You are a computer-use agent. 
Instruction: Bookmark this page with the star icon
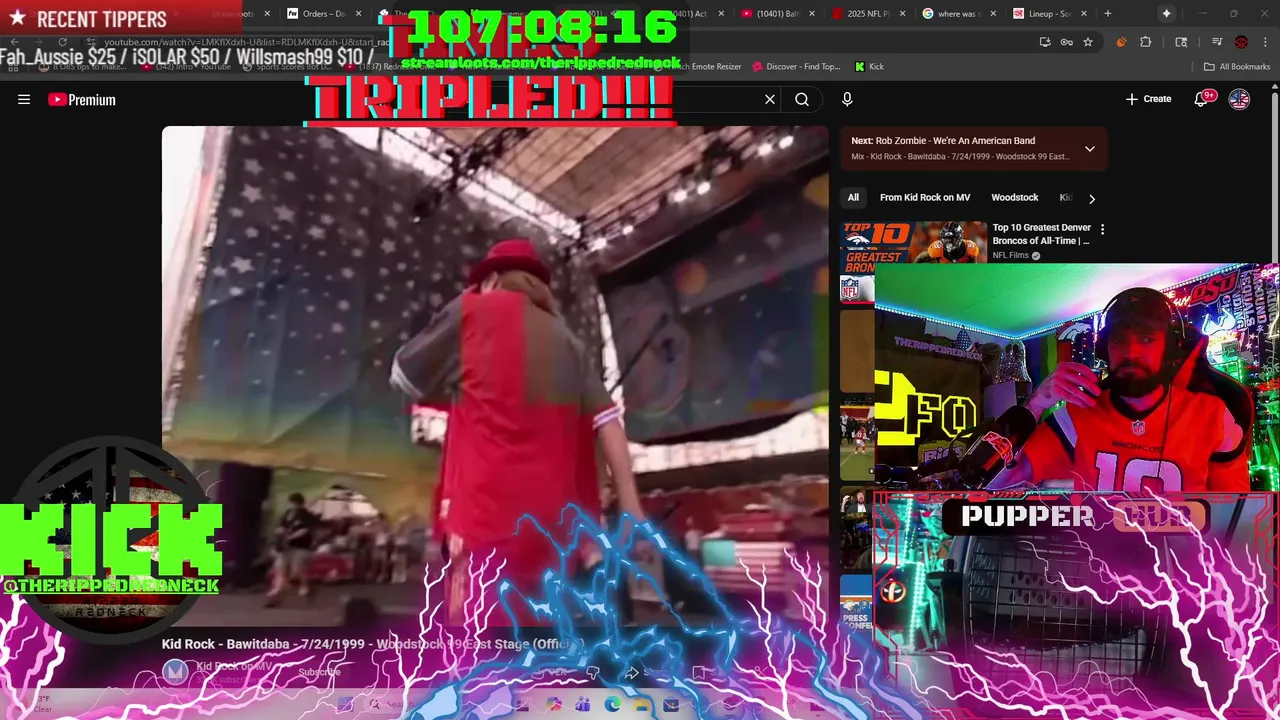[x=1088, y=42]
